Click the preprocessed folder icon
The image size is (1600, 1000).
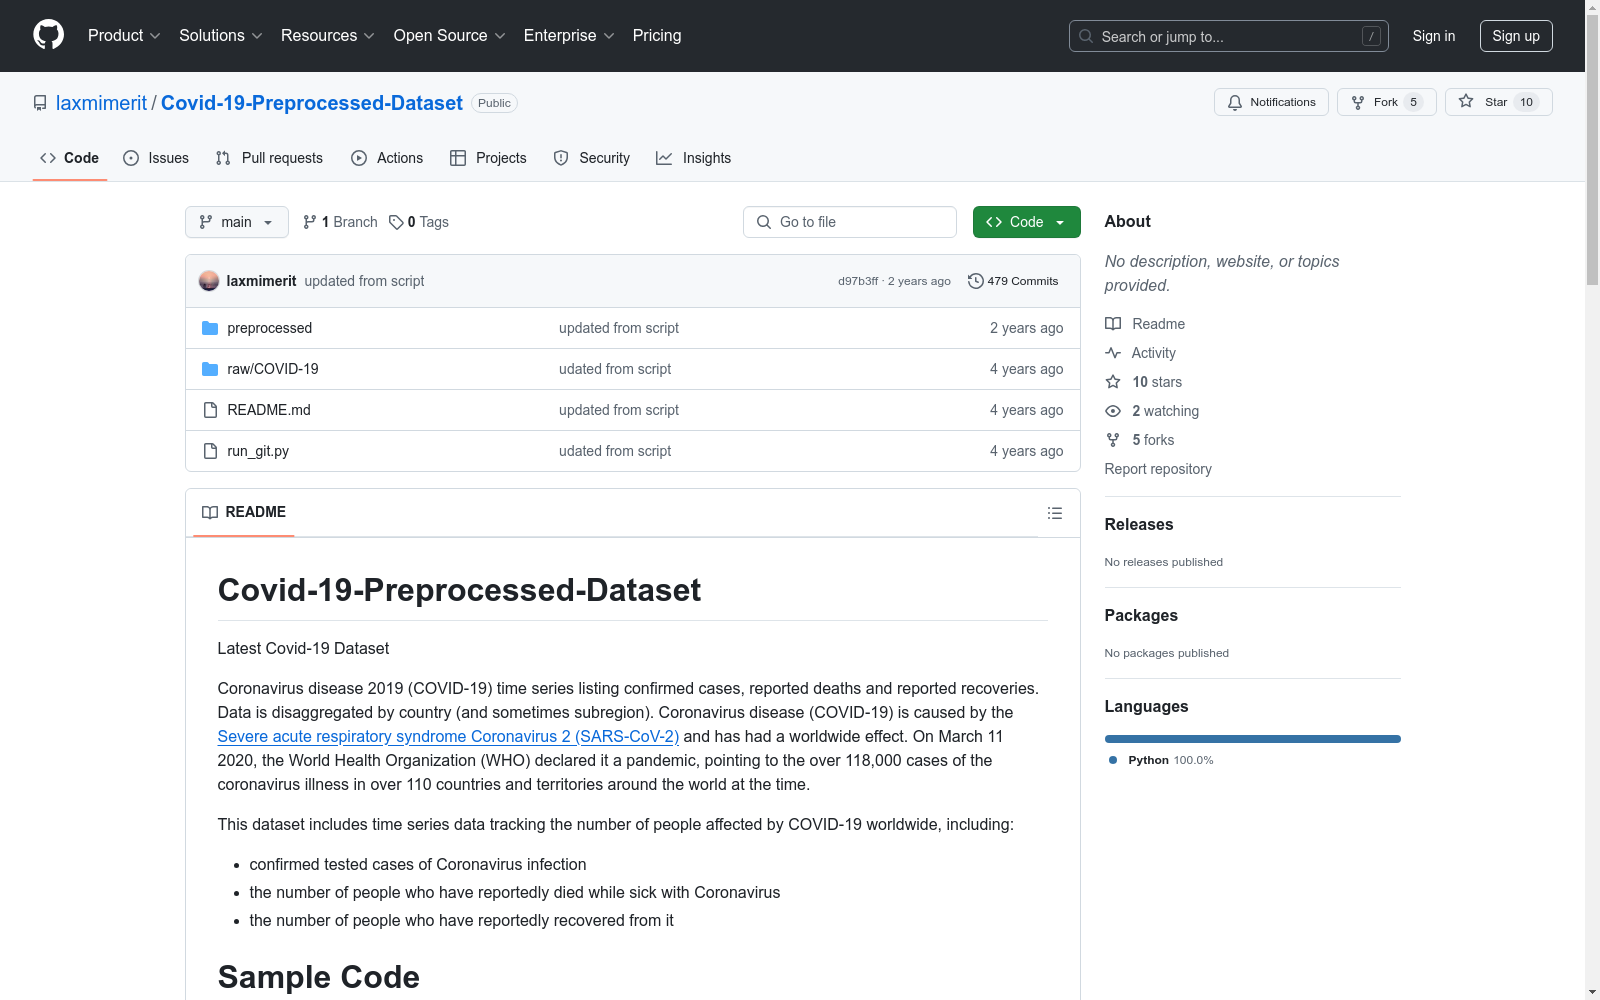coord(210,328)
